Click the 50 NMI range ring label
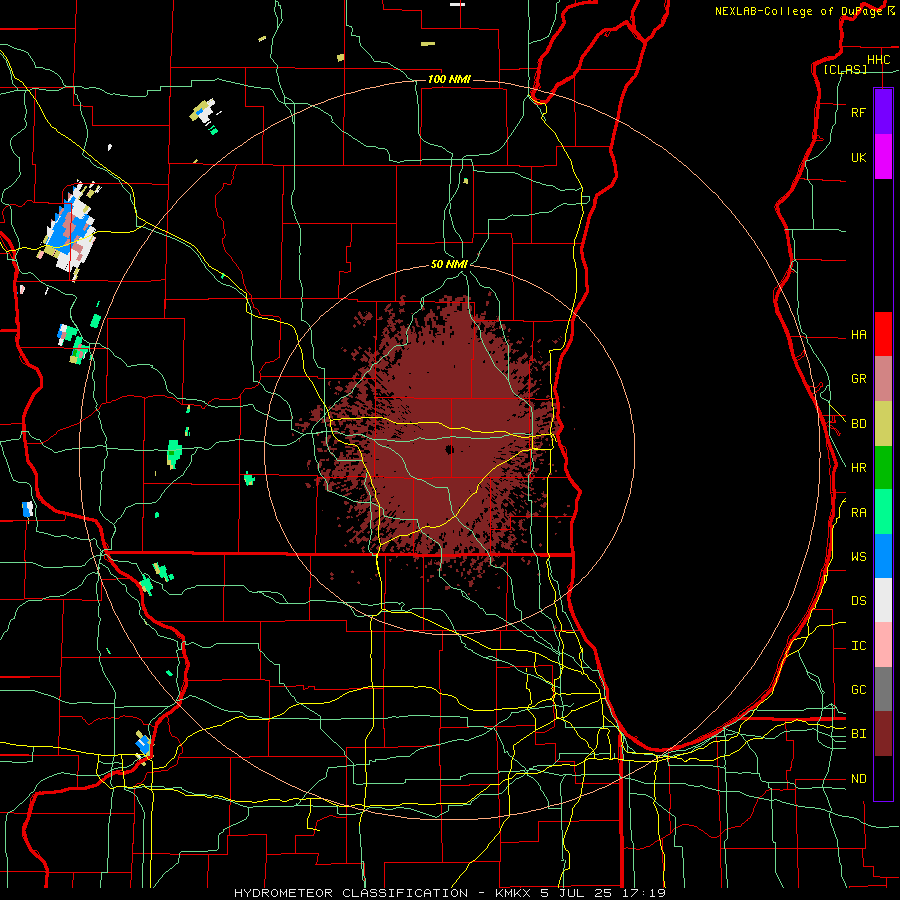The width and height of the screenshot is (900, 900). [x=449, y=264]
